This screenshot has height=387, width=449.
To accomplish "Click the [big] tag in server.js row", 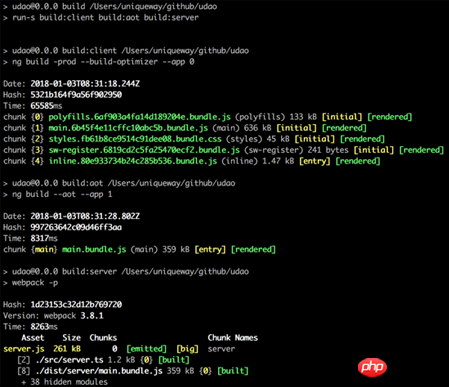I will pyautogui.click(x=187, y=349).
